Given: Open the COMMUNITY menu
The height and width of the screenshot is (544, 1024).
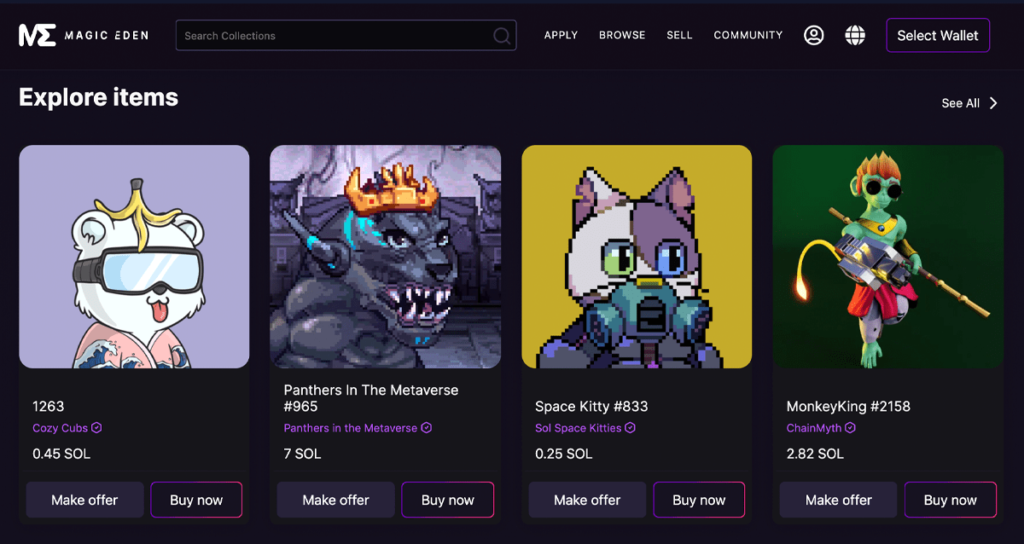Looking at the screenshot, I should point(748,35).
